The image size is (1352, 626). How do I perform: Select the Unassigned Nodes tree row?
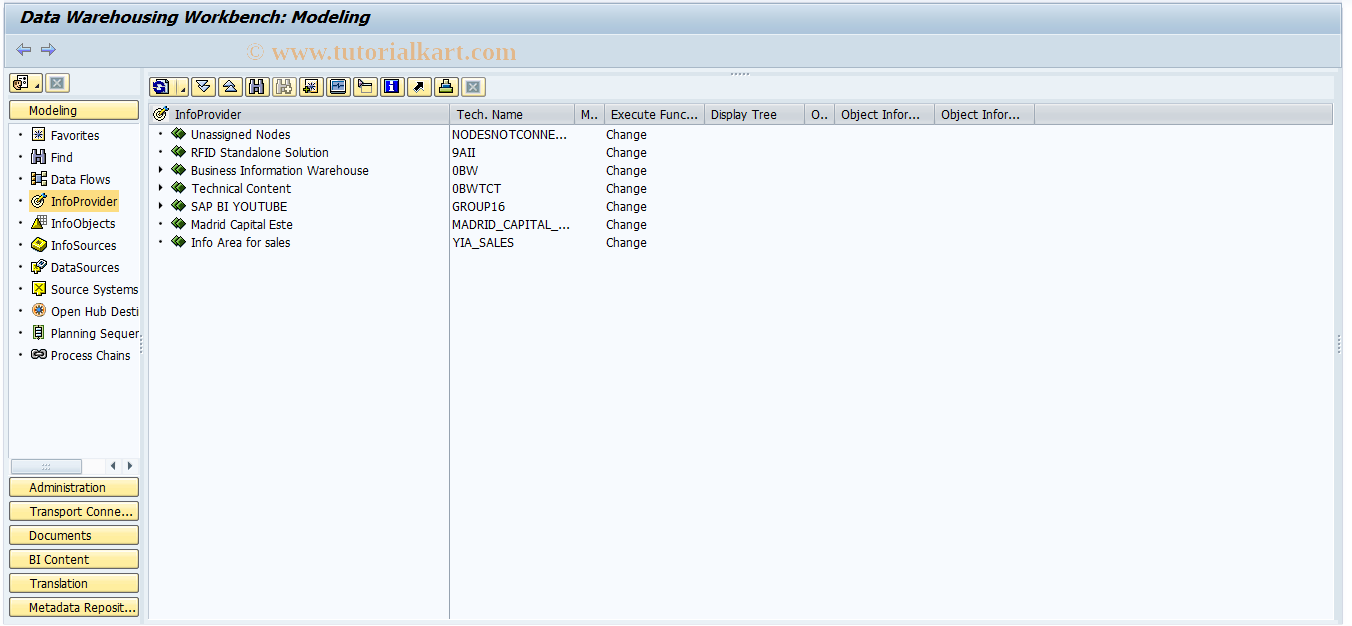[x=240, y=134]
